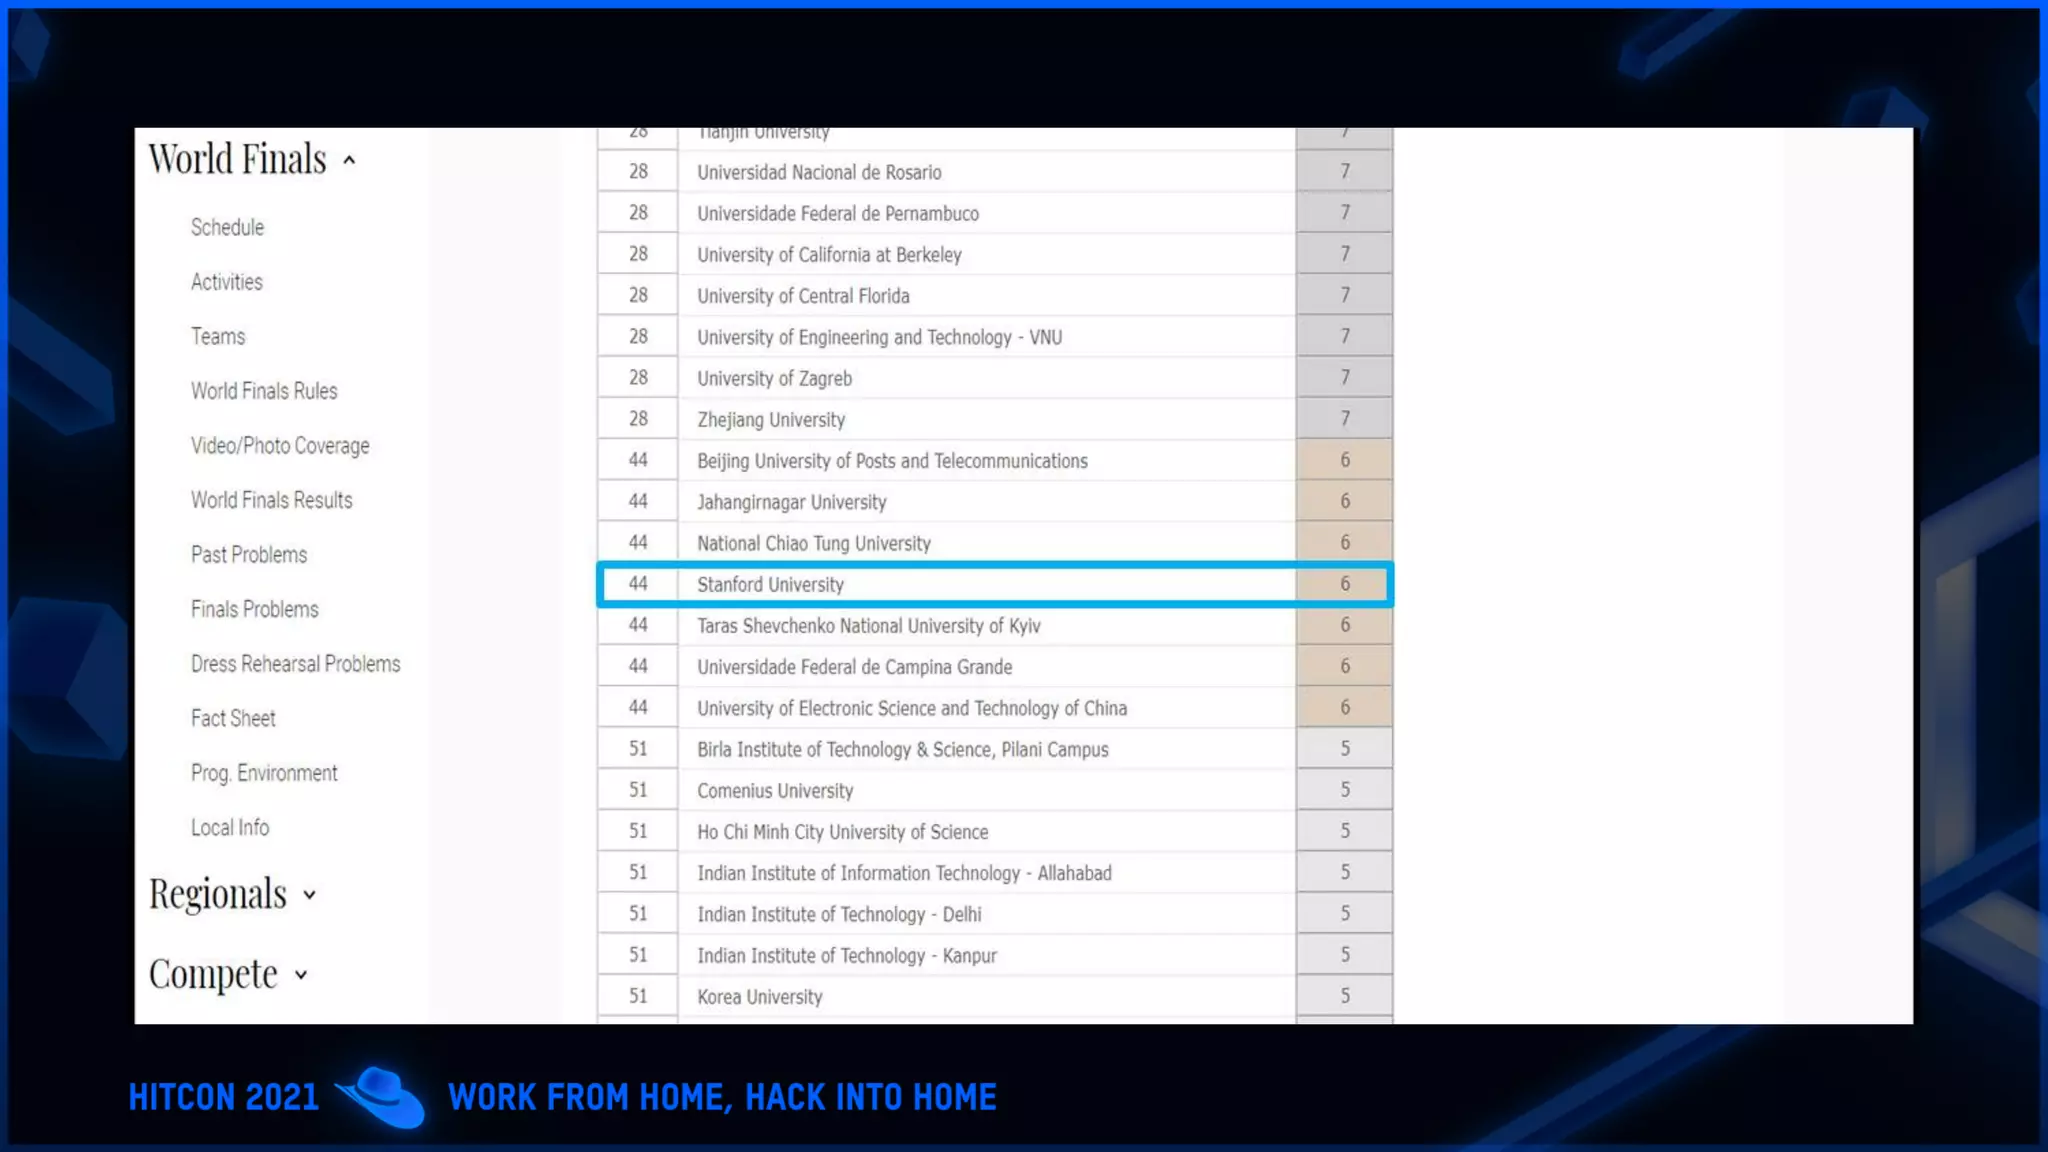Open Dress Rehearsal Problems link
The image size is (2048, 1152).
coord(295,664)
